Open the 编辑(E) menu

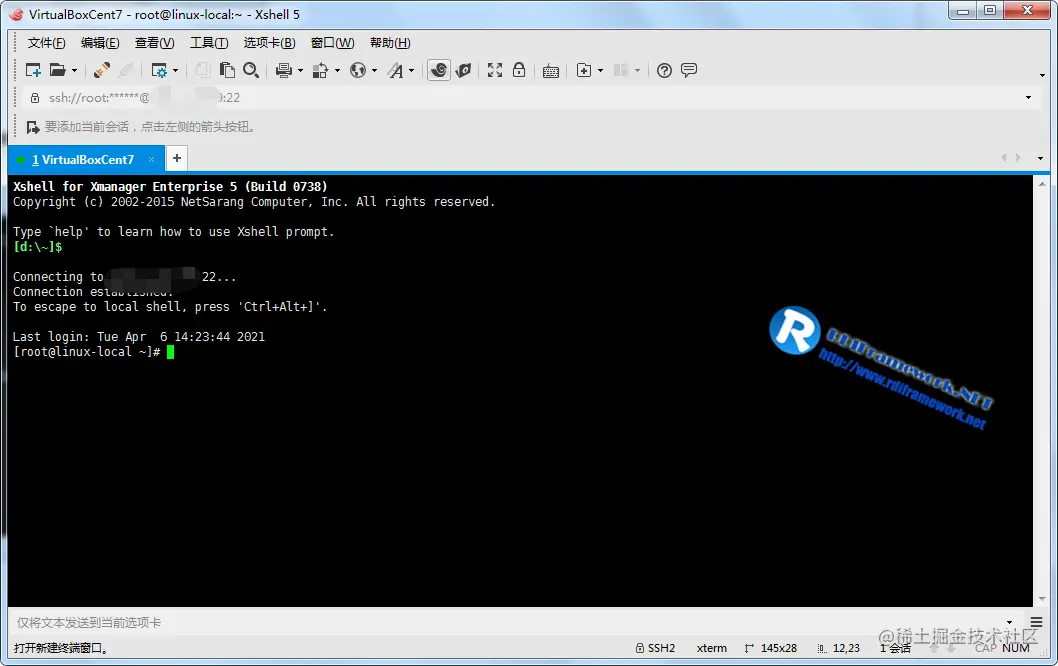click(100, 43)
